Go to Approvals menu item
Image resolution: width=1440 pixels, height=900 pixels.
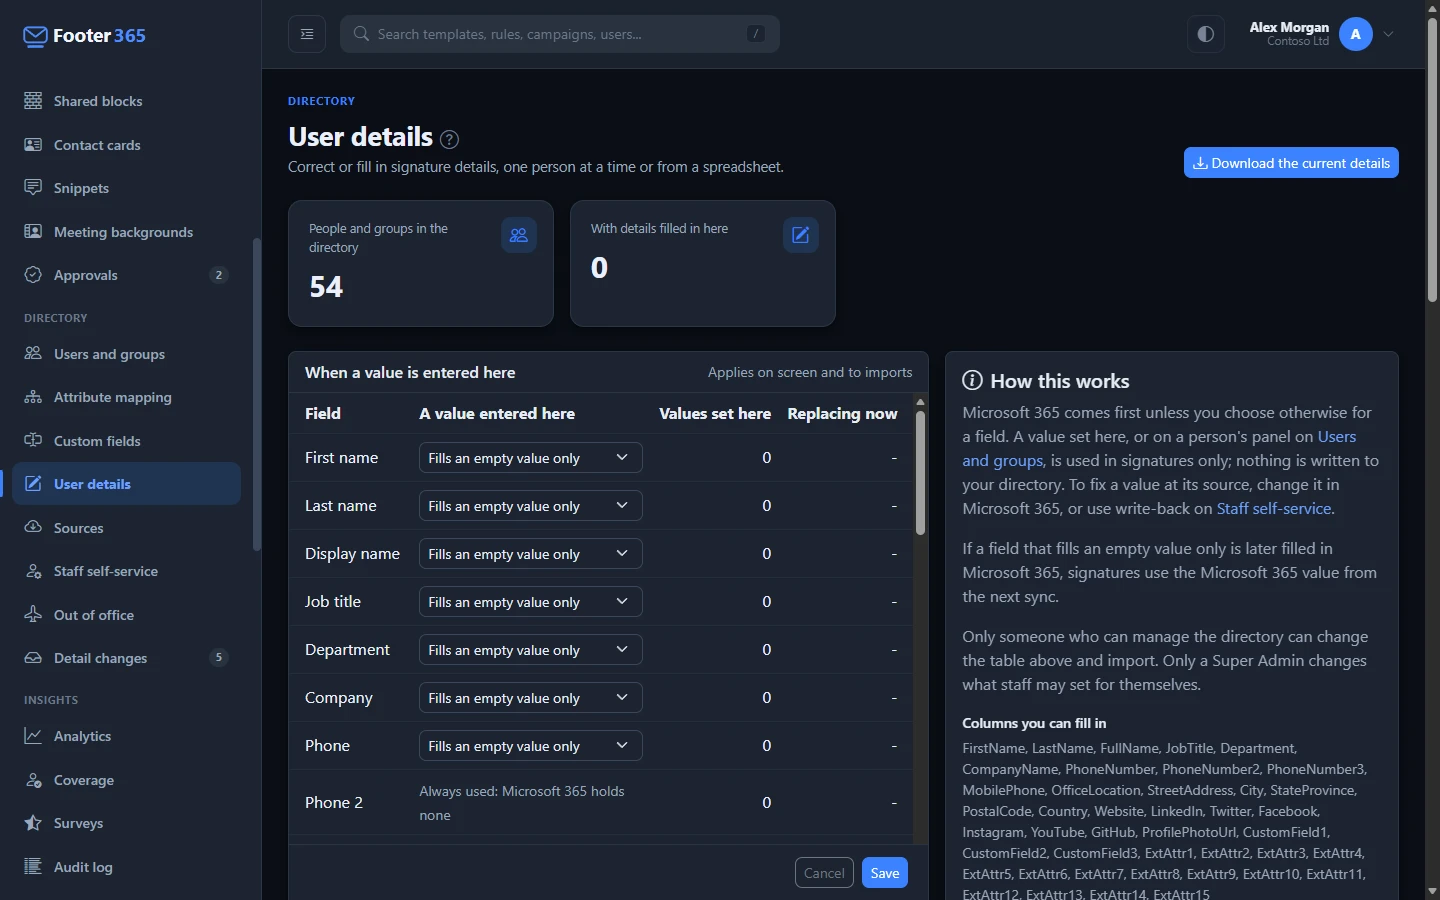tap(126, 275)
